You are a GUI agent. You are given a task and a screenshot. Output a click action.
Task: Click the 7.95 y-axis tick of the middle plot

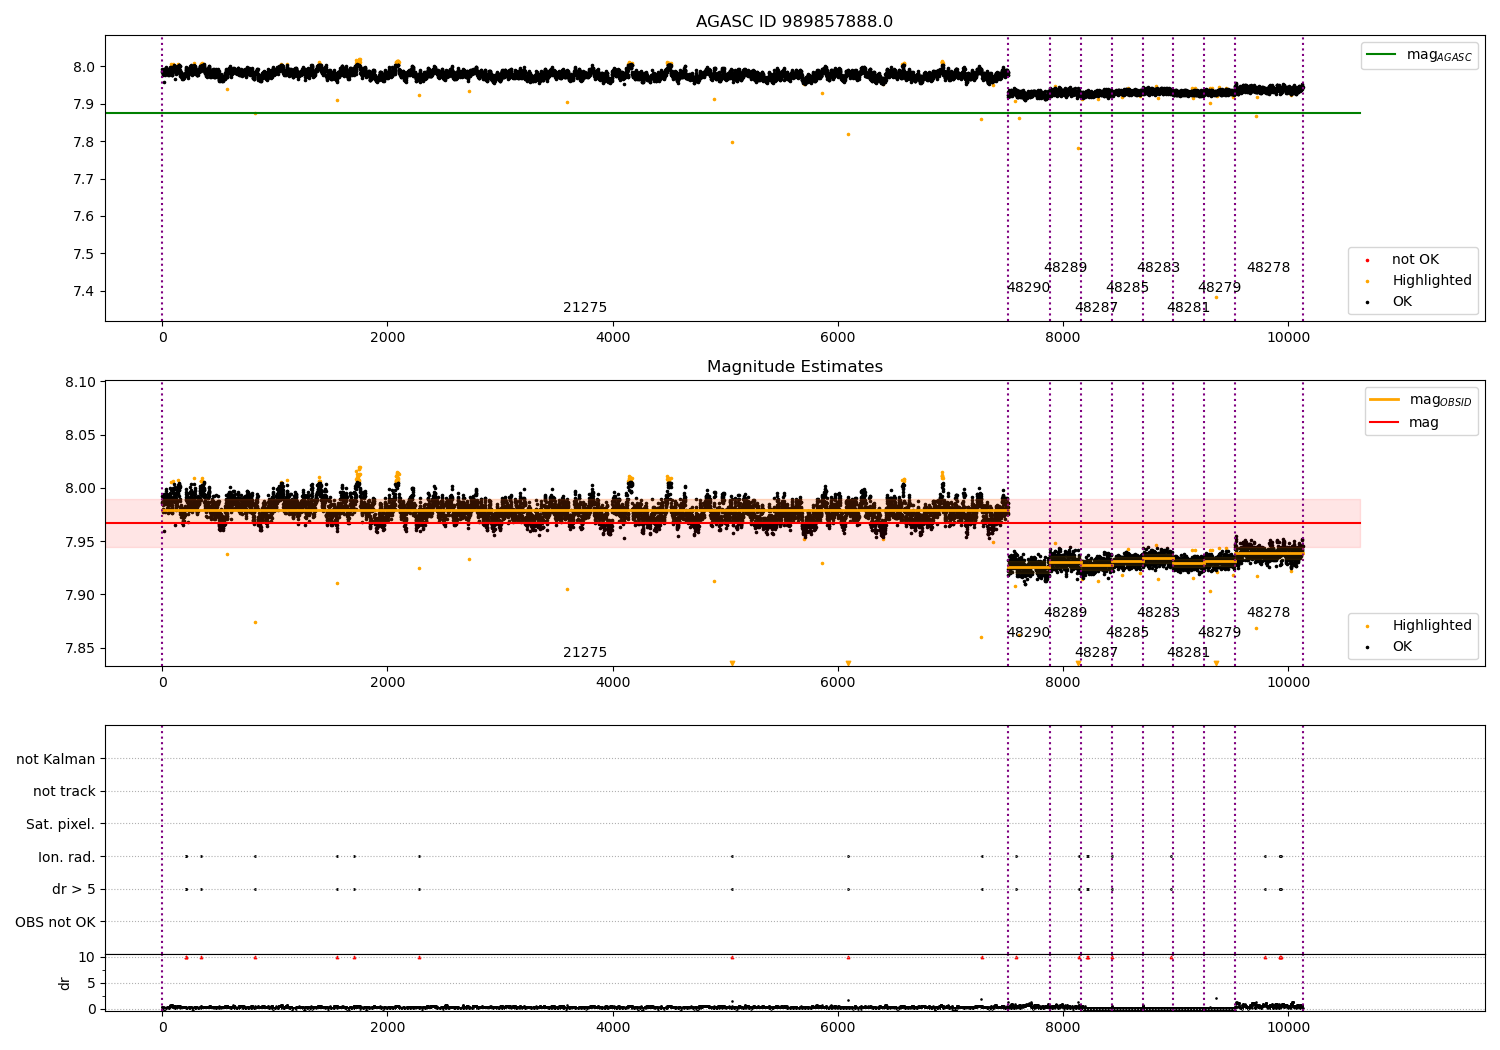coord(80,542)
